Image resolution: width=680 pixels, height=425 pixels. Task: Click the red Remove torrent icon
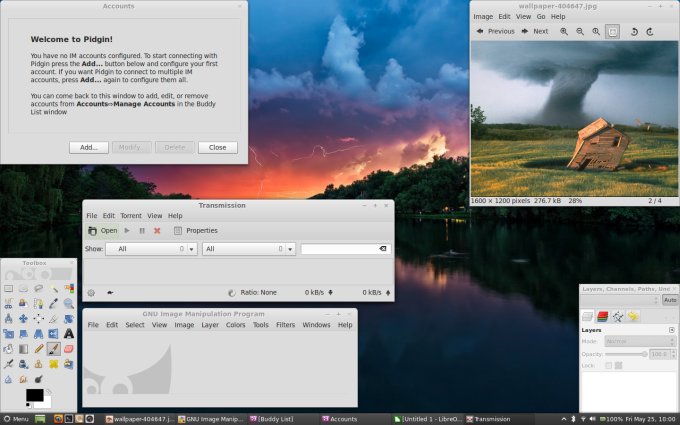(x=157, y=231)
